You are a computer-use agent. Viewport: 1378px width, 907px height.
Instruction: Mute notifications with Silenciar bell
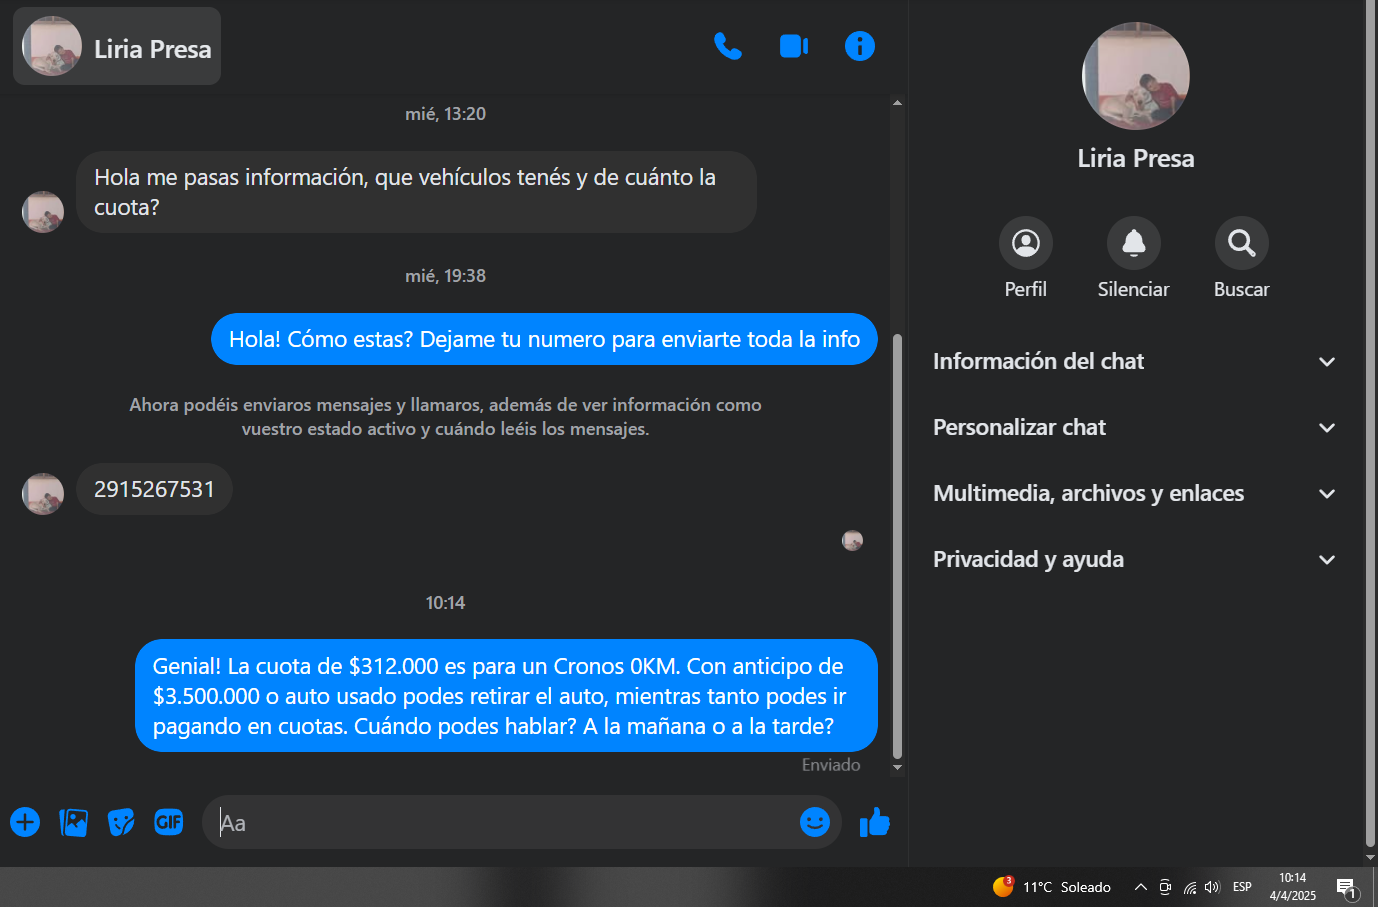pos(1133,243)
